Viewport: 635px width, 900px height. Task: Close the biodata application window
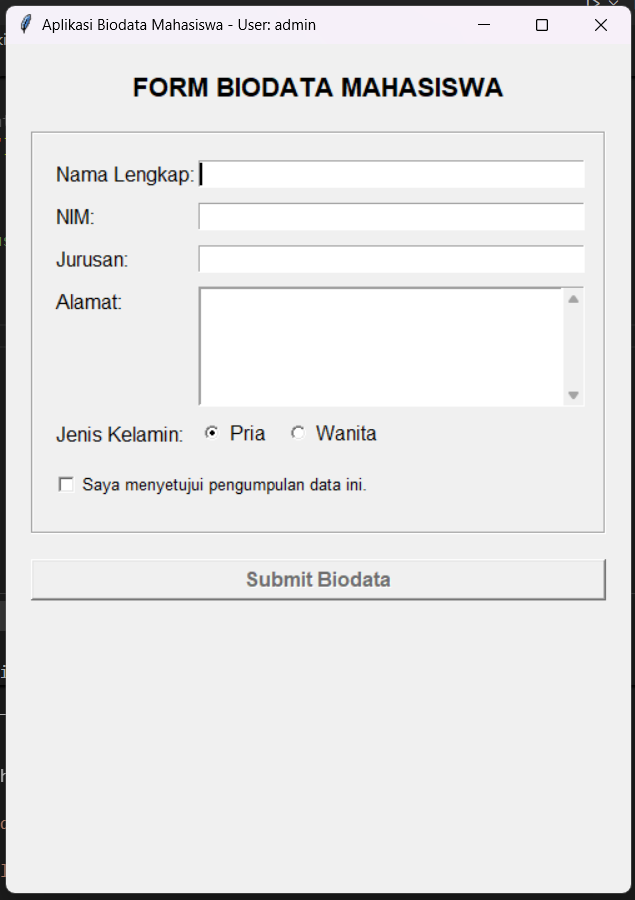click(600, 24)
